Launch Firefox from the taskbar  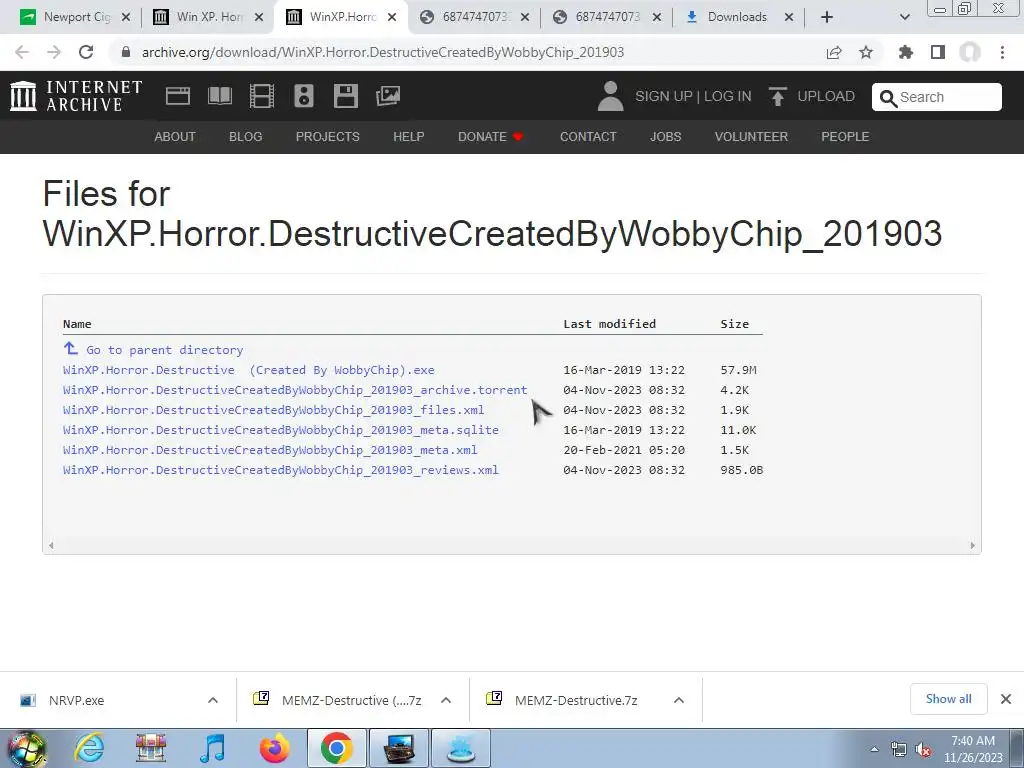click(274, 749)
